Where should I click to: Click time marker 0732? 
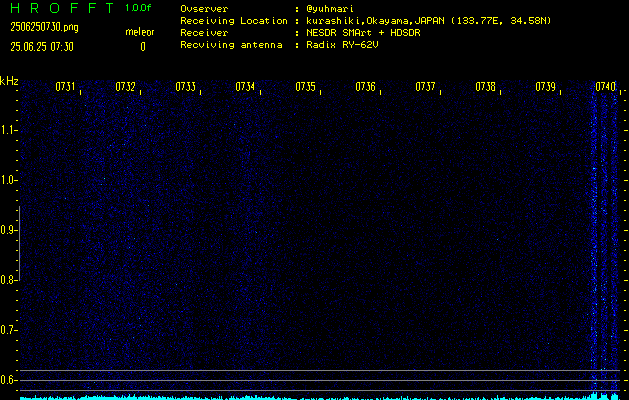coord(126,87)
